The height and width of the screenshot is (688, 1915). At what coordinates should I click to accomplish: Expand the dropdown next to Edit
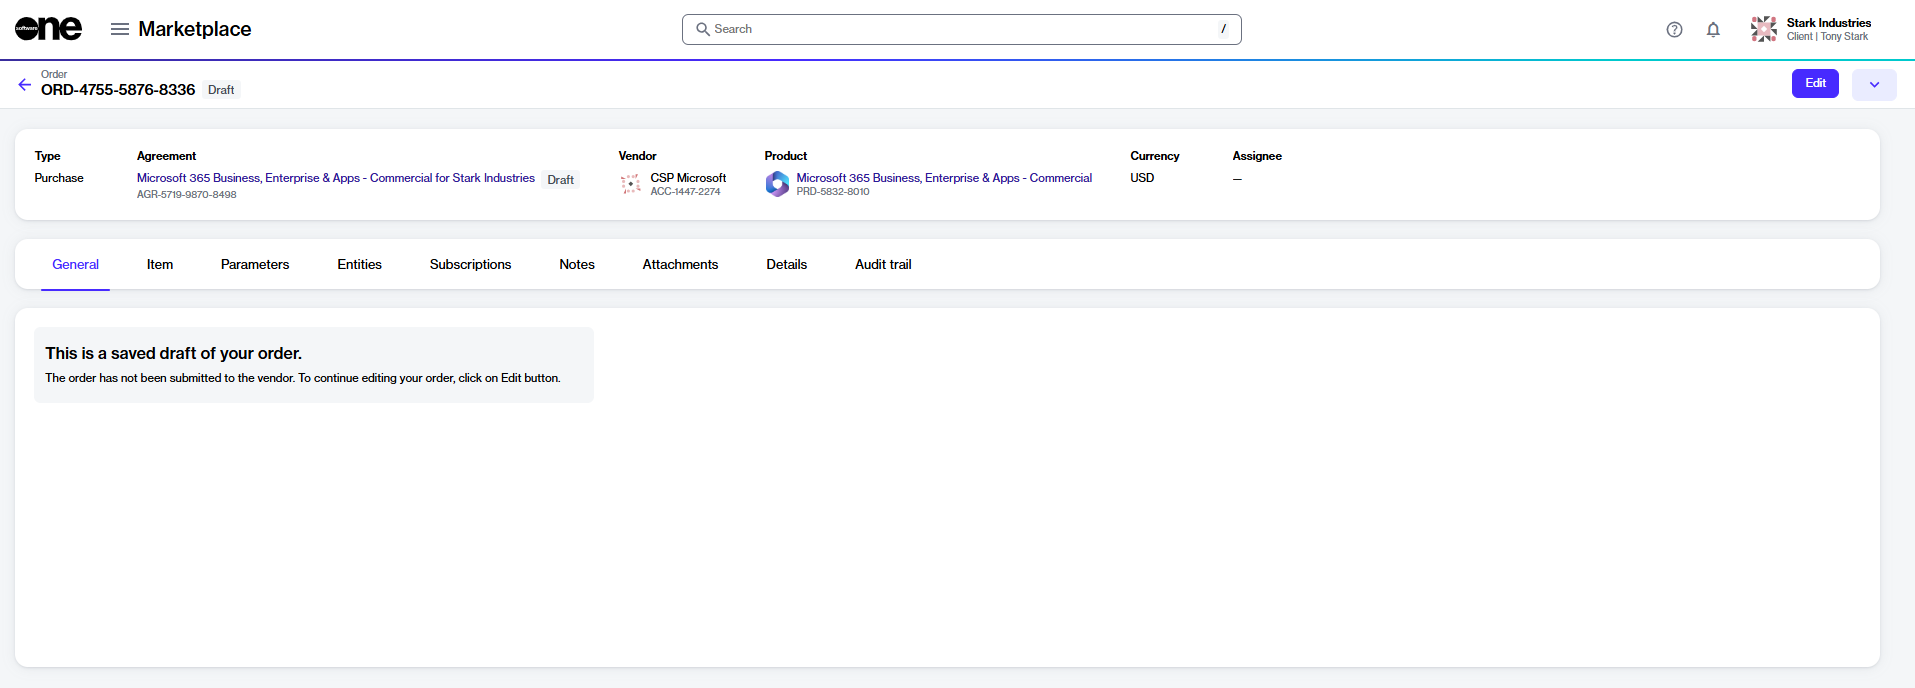[1874, 84]
